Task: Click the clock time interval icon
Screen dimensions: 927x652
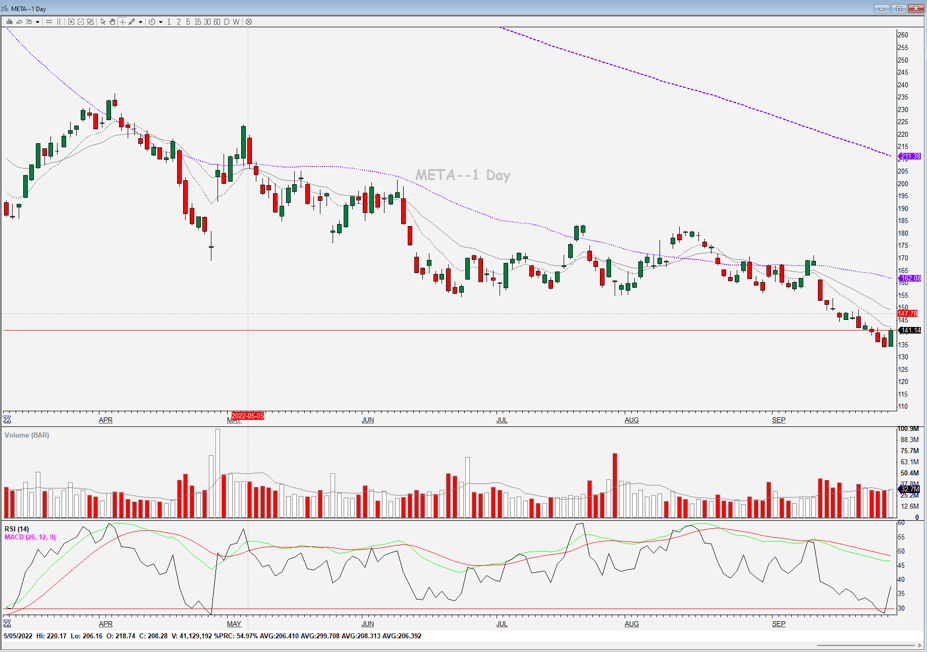Action: point(152,22)
